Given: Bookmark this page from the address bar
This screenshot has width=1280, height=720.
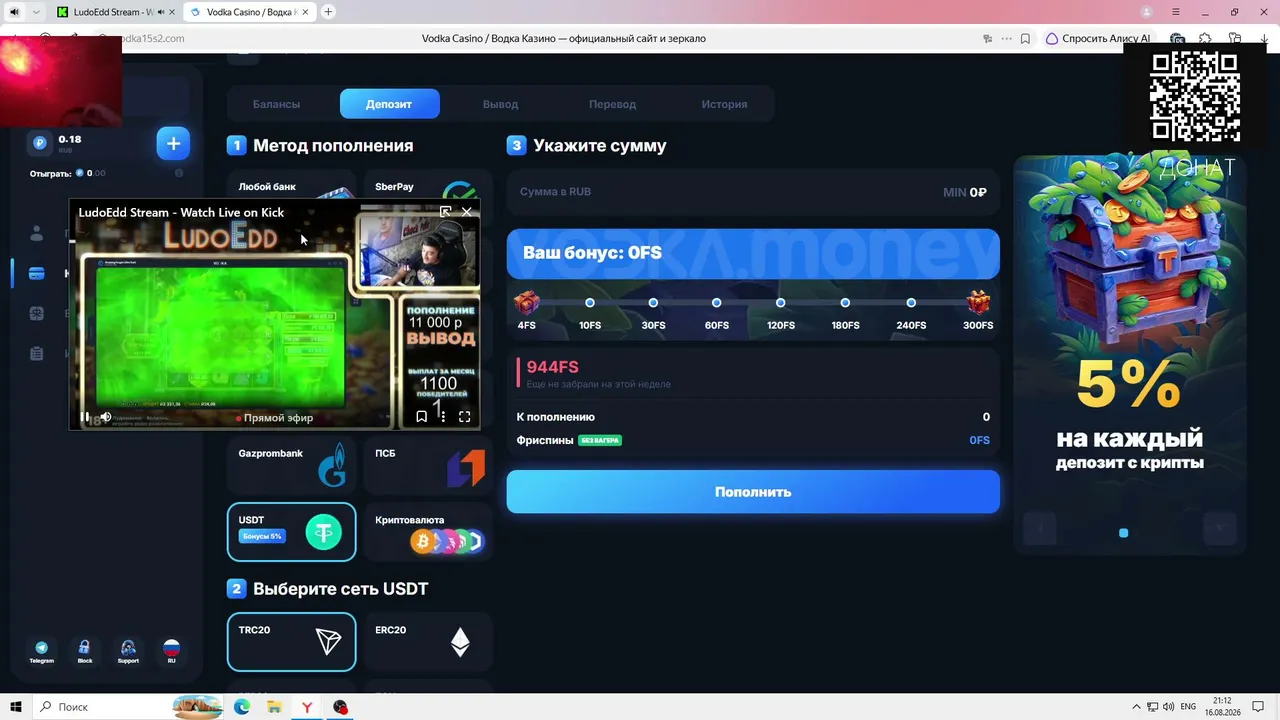Looking at the screenshot, I should coord(1025,39).
